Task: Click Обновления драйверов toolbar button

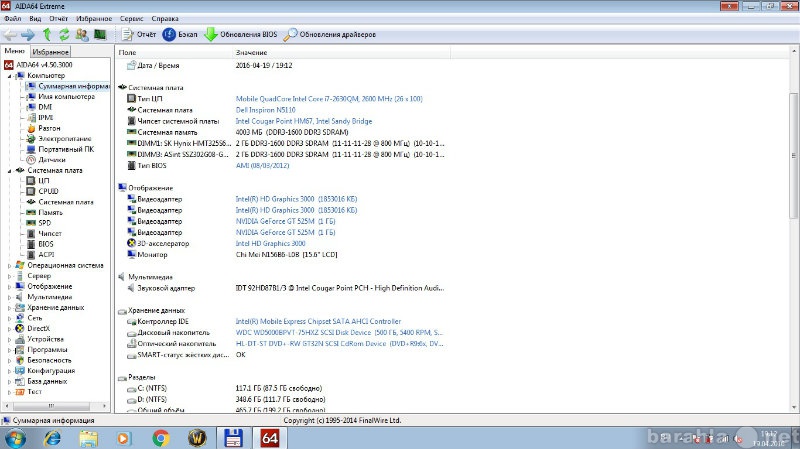Action: pos(329,35)
